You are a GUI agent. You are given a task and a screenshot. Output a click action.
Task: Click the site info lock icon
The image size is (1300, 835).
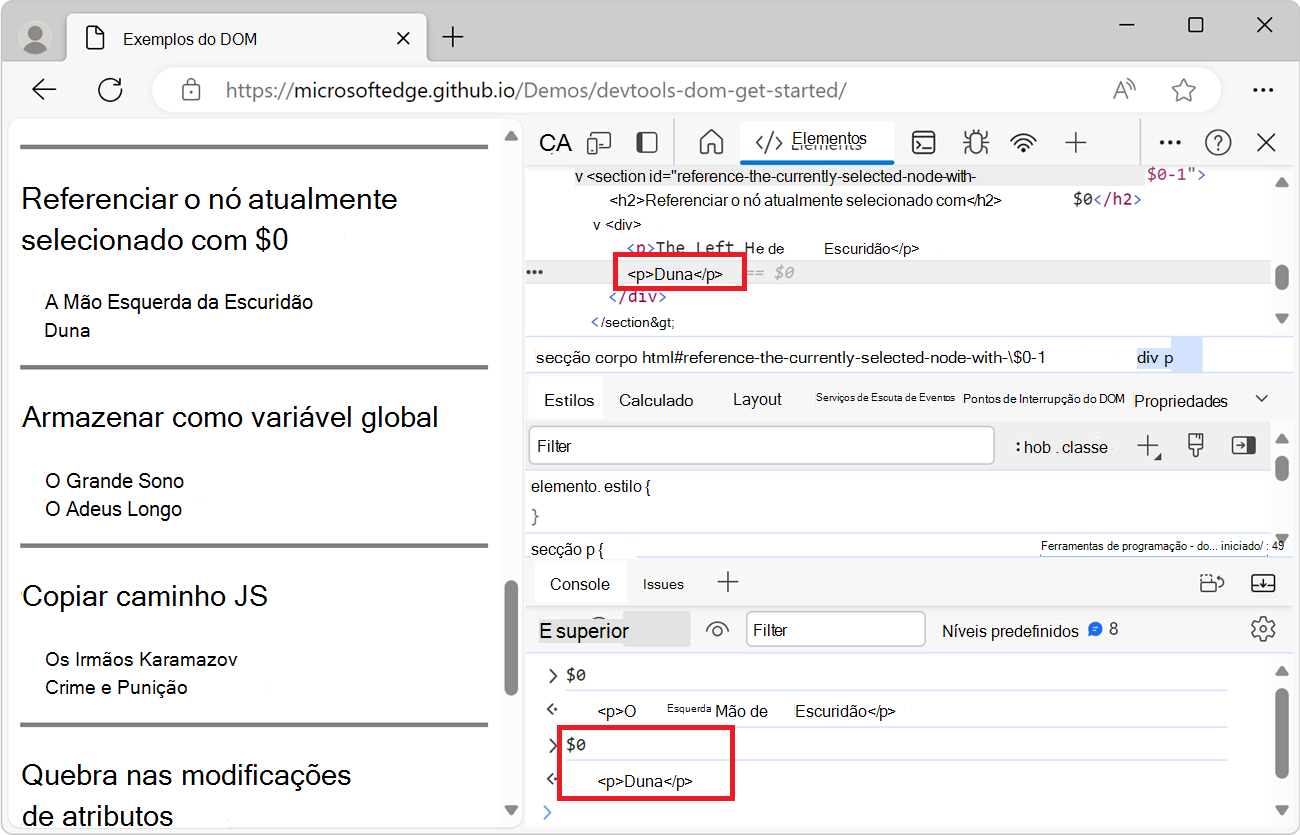tap(191, 90)
